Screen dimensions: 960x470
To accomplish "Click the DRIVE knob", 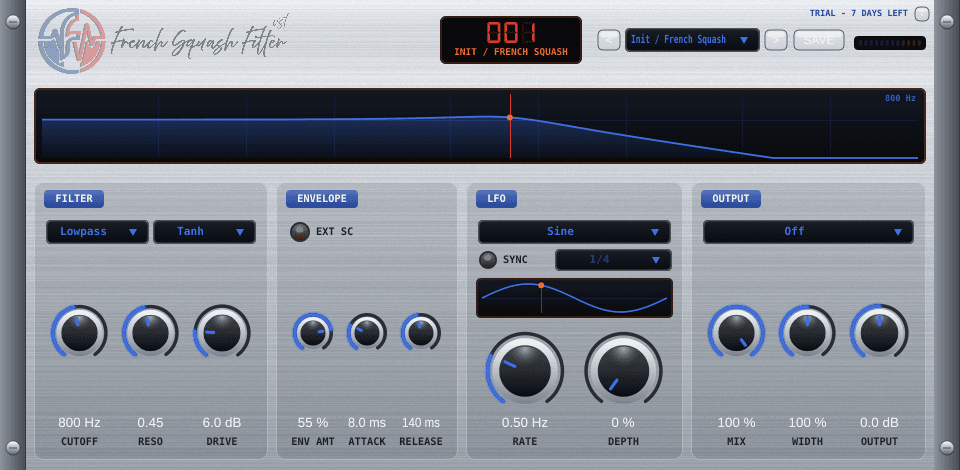I will point(222,333).
